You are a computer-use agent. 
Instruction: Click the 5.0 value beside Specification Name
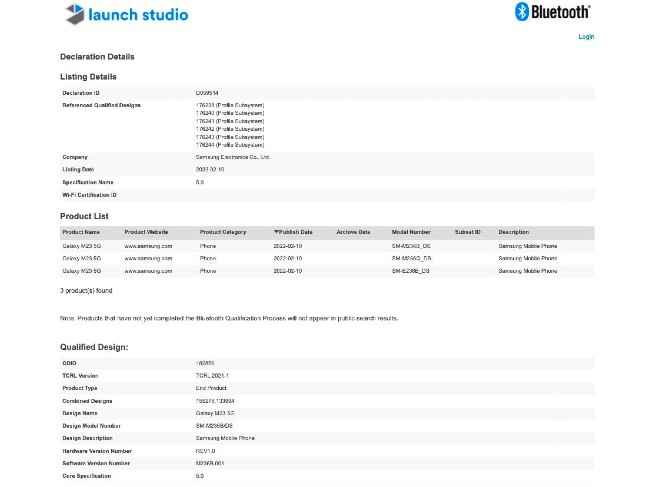click(200, 182)
